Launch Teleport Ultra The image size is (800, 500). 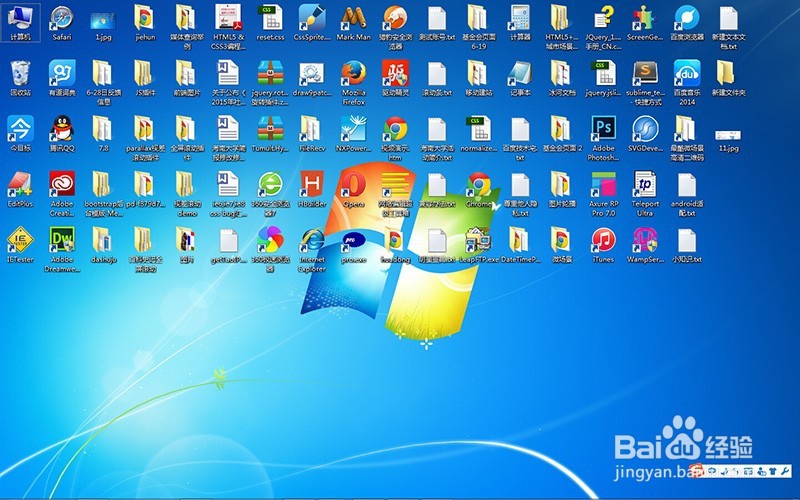pos(645,194)
